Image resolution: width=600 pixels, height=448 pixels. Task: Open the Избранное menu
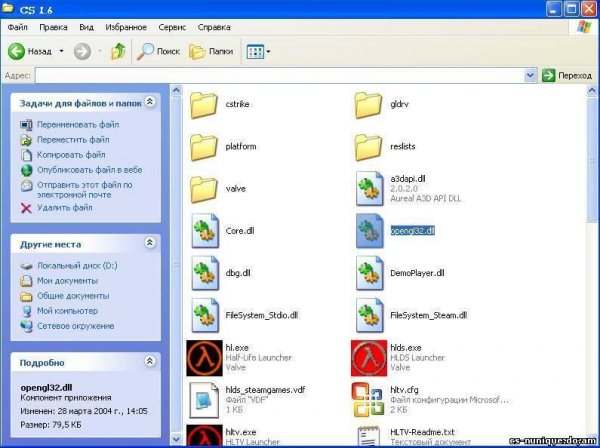126,27
